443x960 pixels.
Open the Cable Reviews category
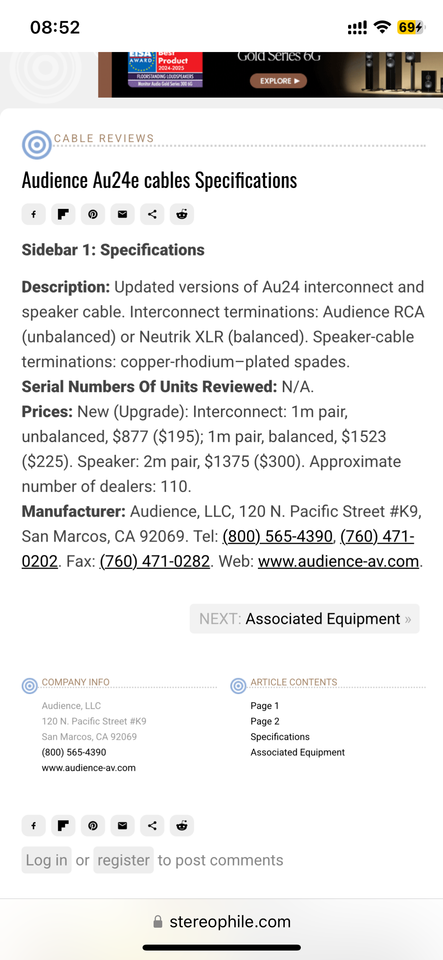tap(103, 138)
